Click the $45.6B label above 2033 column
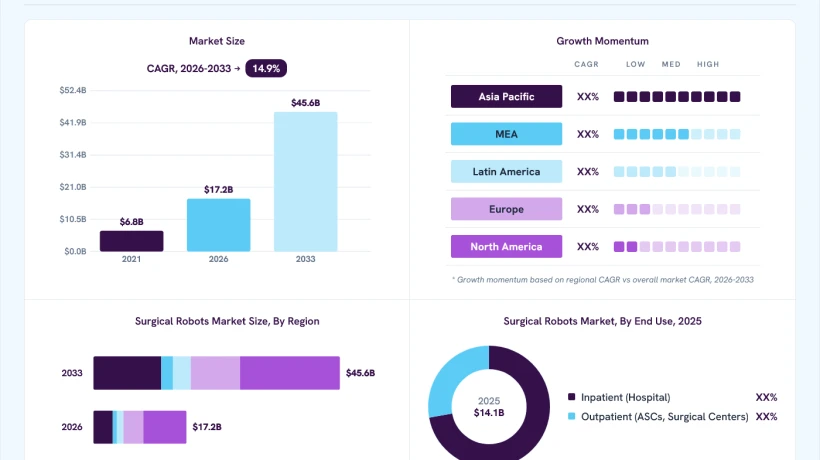This screenshot has width=820, height=460. click(x=305, y=103)
